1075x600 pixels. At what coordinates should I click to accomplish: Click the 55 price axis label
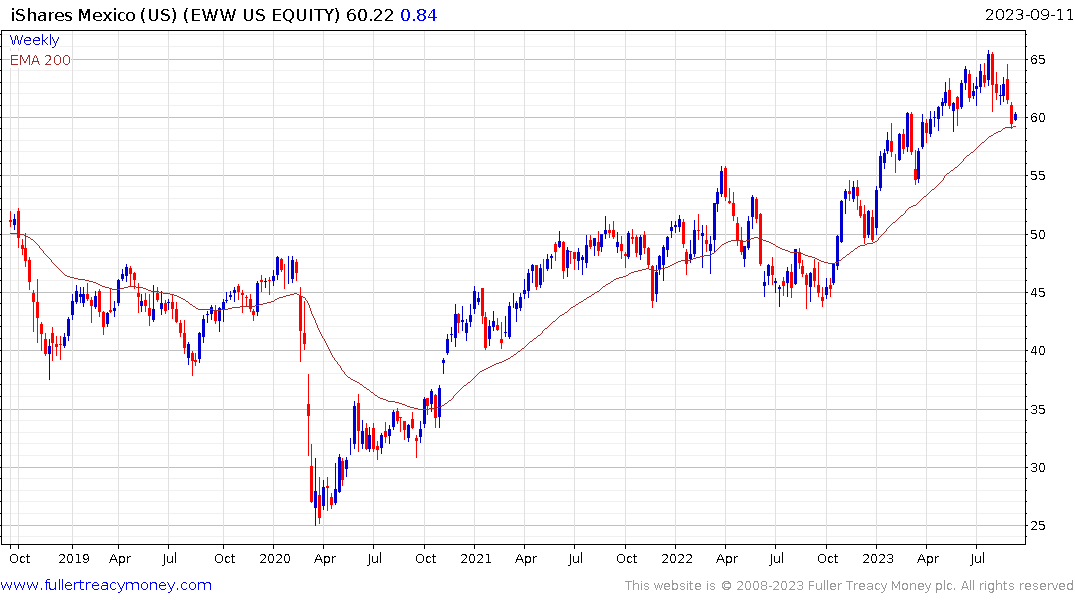[x=1037, y=176]
